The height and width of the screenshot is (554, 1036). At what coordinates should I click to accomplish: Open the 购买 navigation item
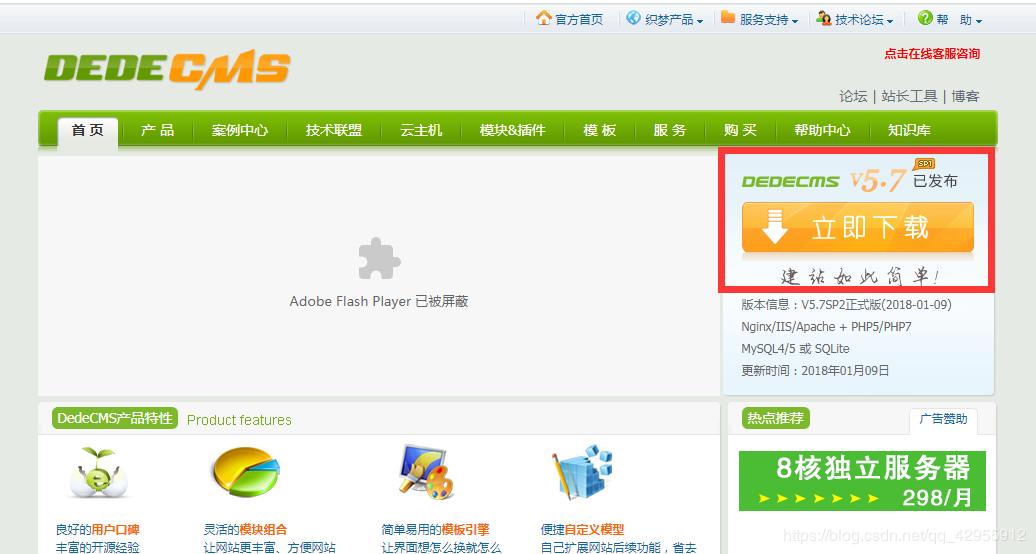coord(740,130)
